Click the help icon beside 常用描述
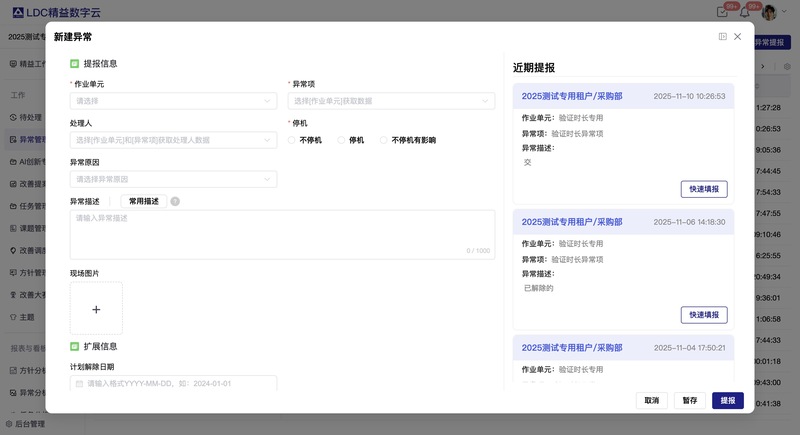The width and height of the screenshot is (800, 435). point(175,201)
